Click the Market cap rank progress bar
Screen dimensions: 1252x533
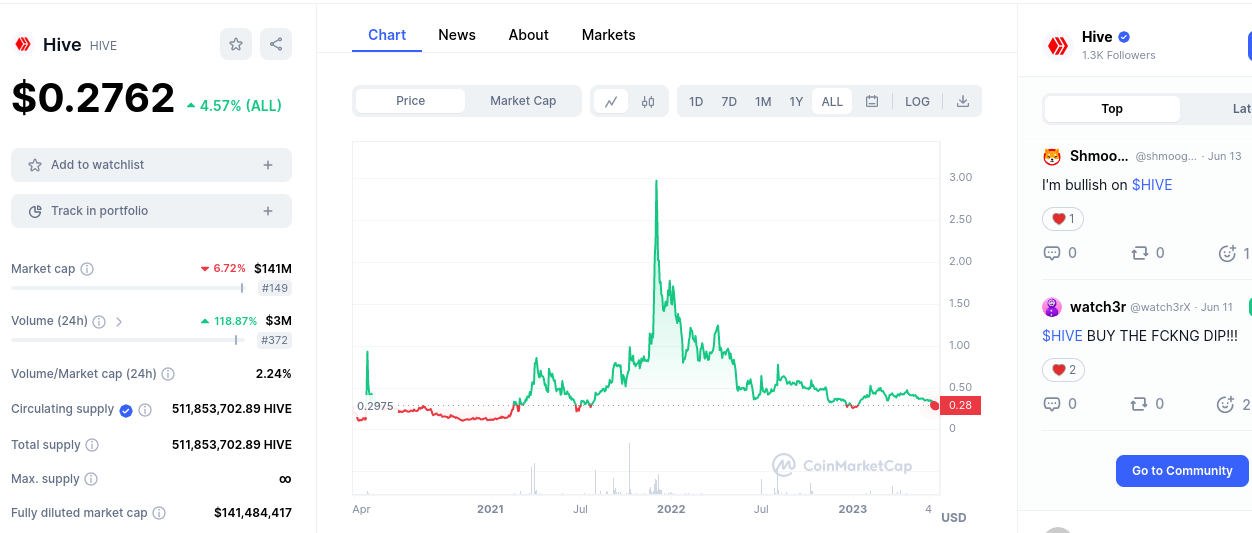tap(127, 288)
